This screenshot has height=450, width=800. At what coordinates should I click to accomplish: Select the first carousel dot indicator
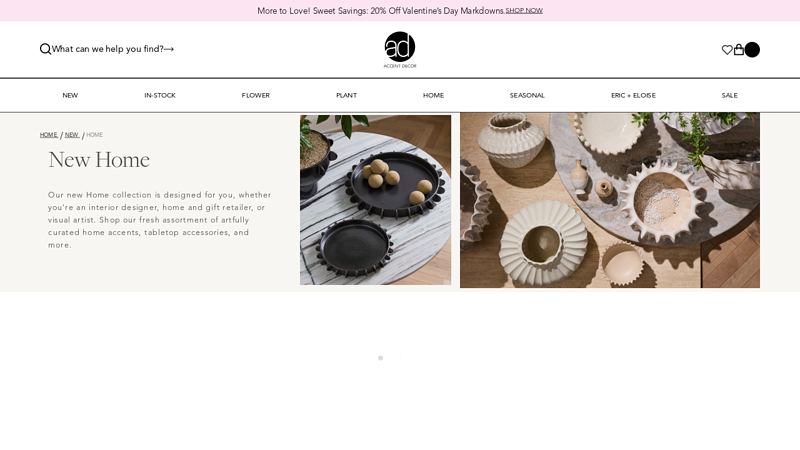click(x=380, y=358)
